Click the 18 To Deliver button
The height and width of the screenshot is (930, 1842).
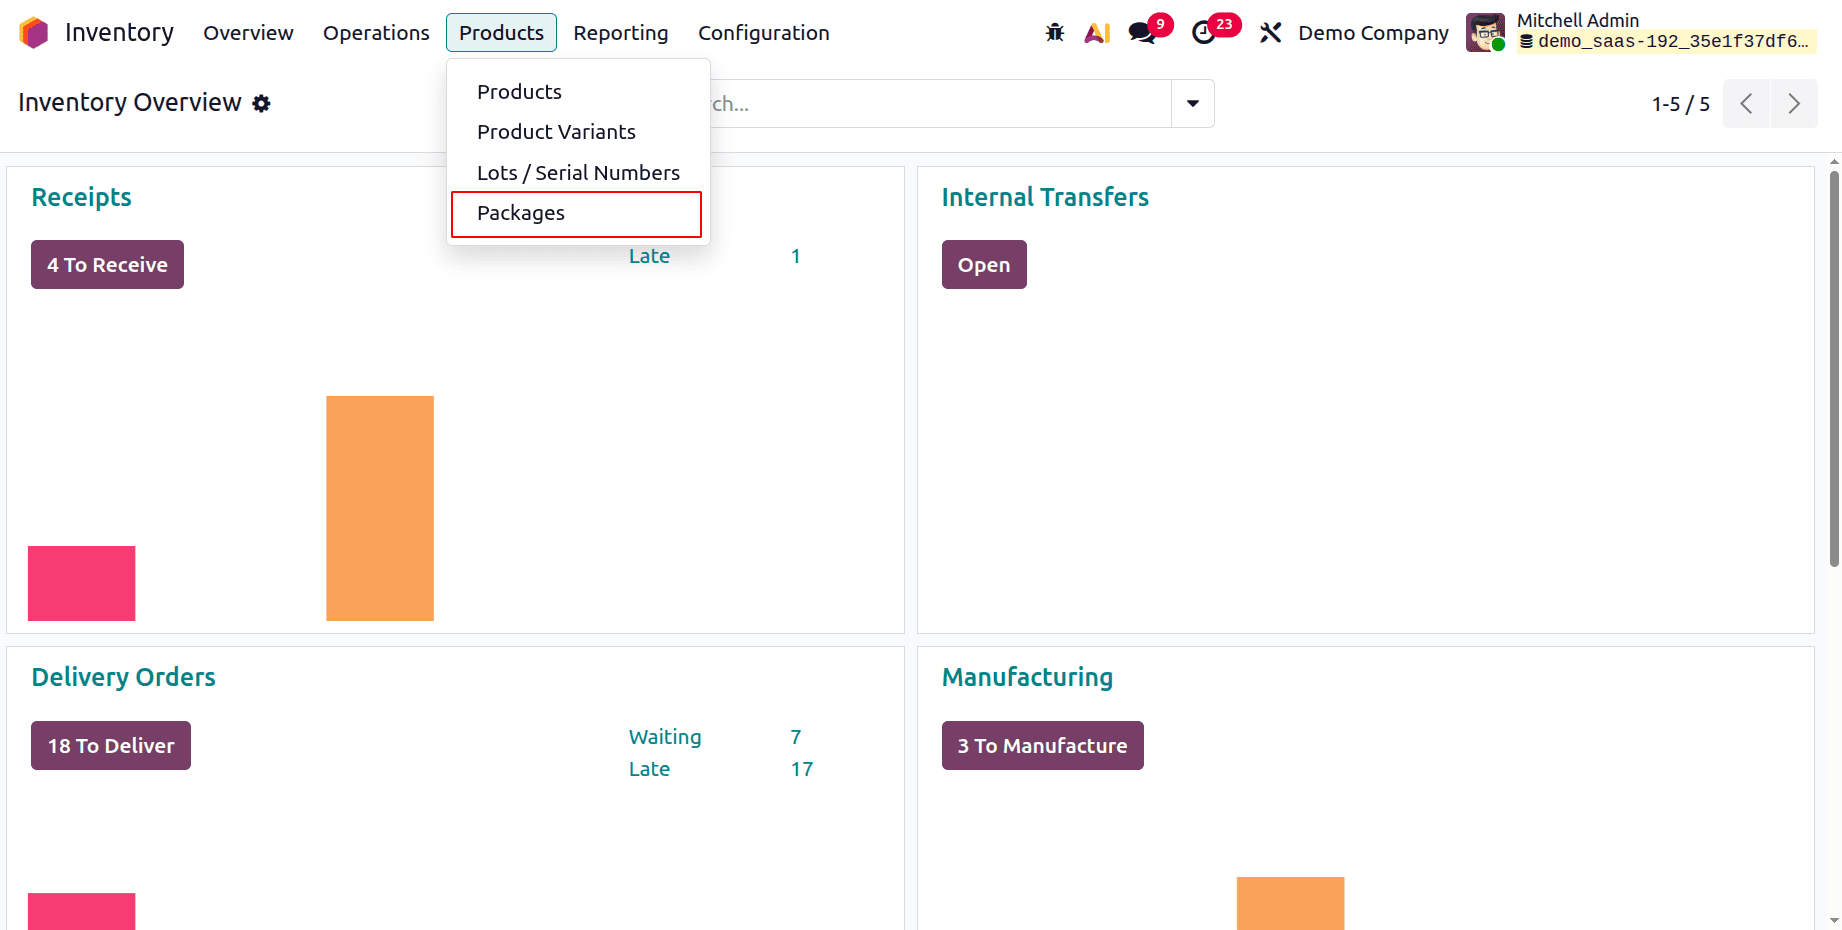(110, 745)
